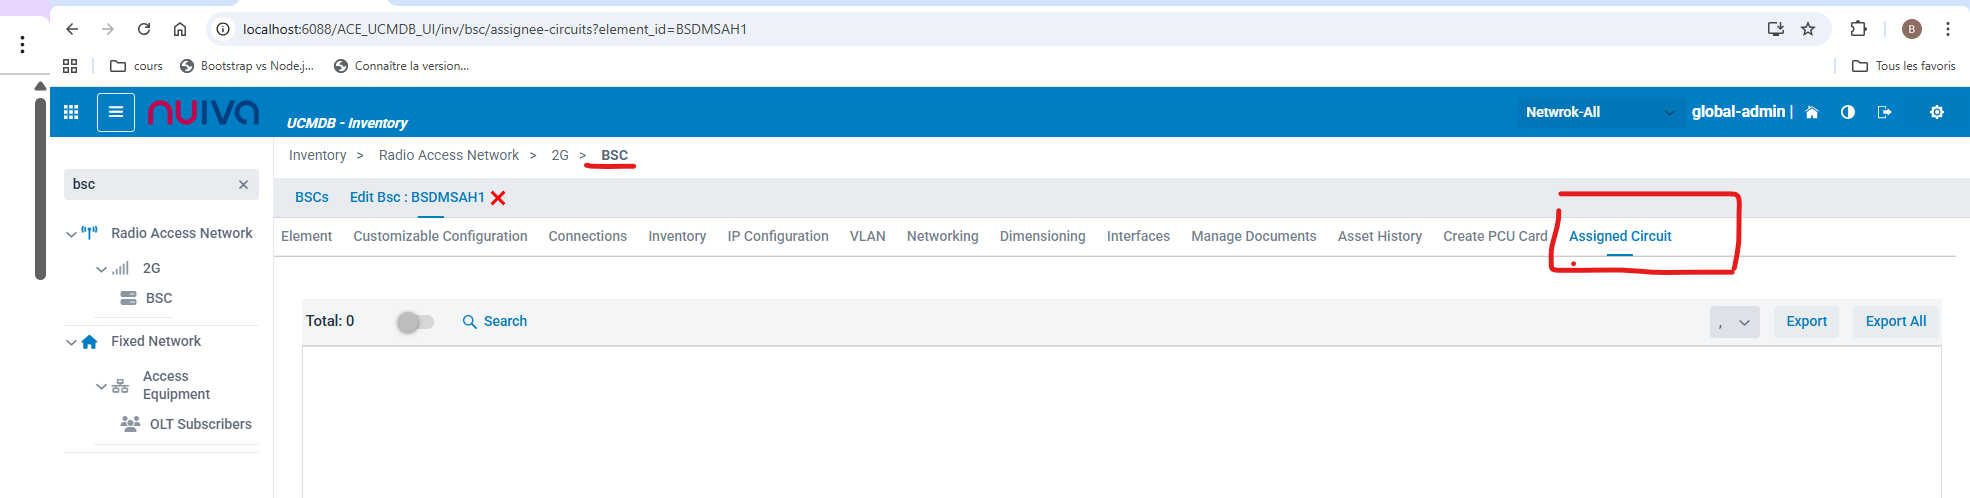The height and width of the screenshot is (498, 1970).
Task: Toggle the dark mode contrast icon
Action: [1847, 112]
